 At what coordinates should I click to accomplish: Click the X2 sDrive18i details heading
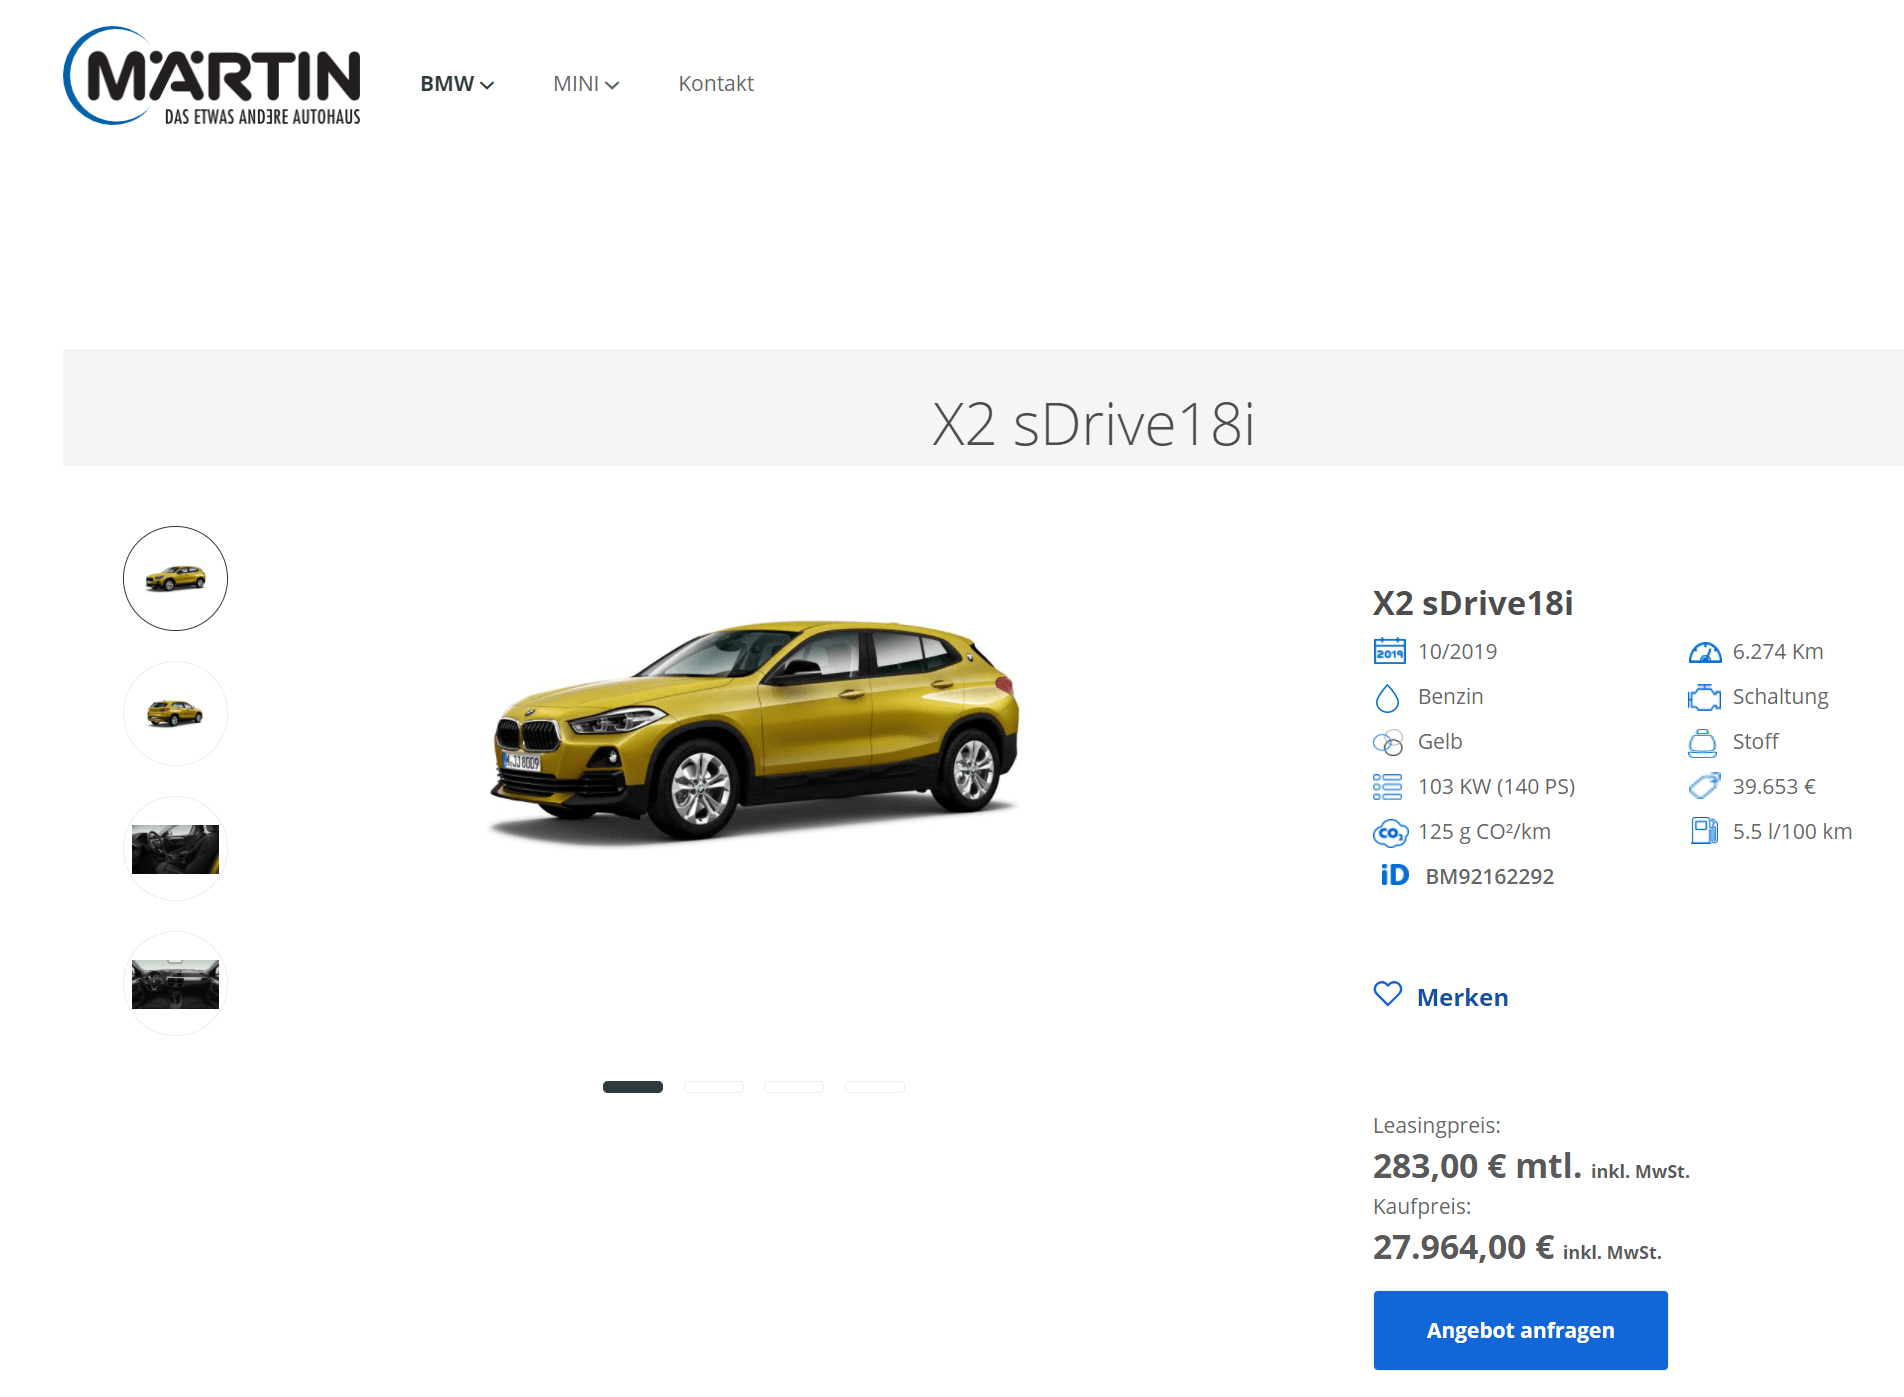pos(1473,603)
